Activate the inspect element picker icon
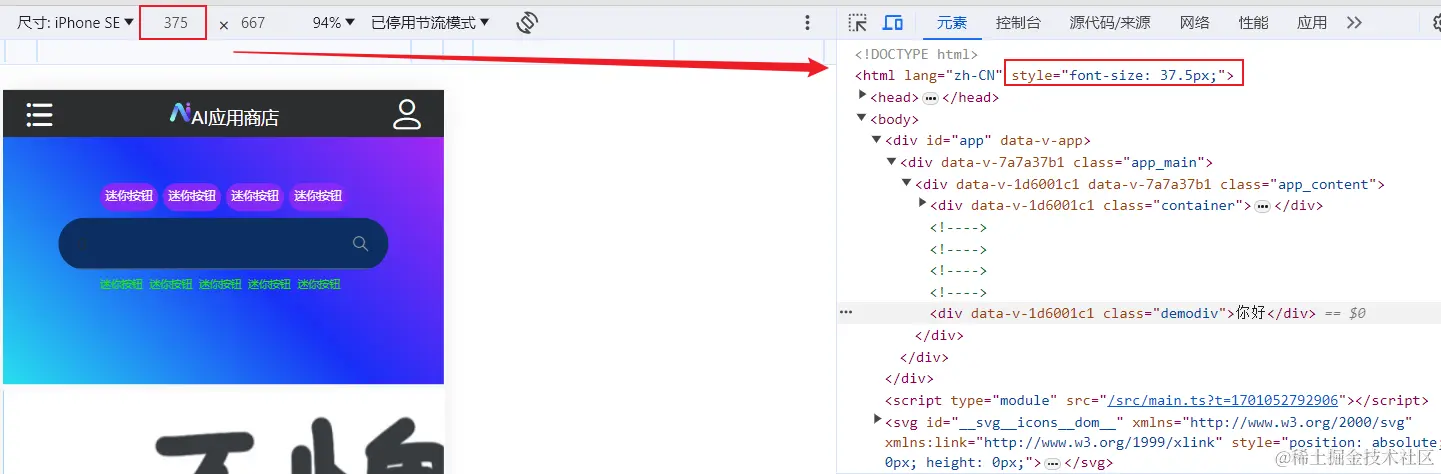The height and width of the screenshot is (474, 1441). (857, 22)
